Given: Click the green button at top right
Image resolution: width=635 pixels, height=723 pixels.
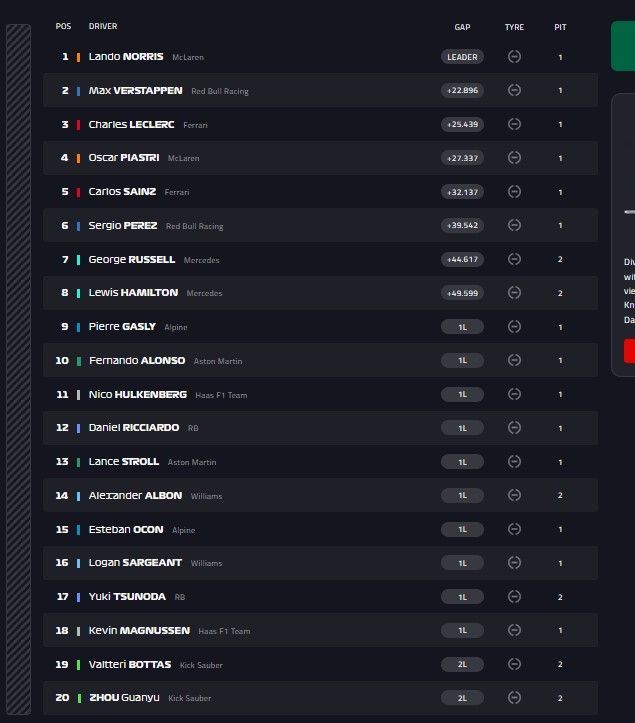Looking at the screenshot, I should pyautogui.click(x=623, y=46).
